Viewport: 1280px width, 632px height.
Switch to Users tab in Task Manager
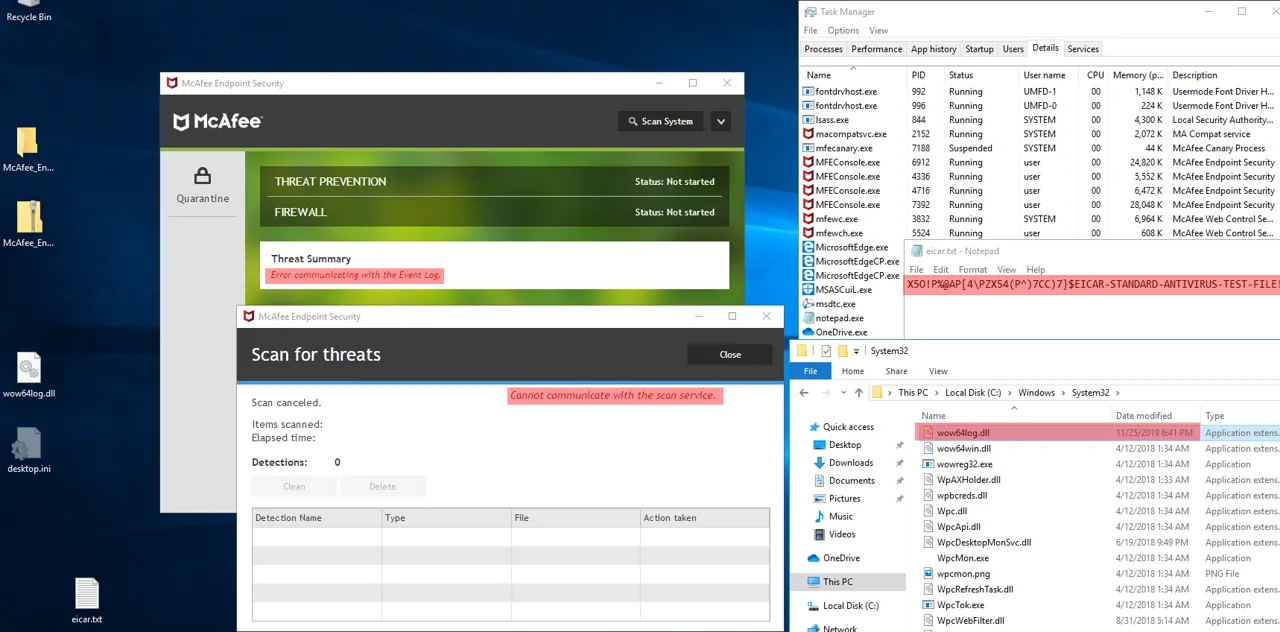(x=1013, y=49)
